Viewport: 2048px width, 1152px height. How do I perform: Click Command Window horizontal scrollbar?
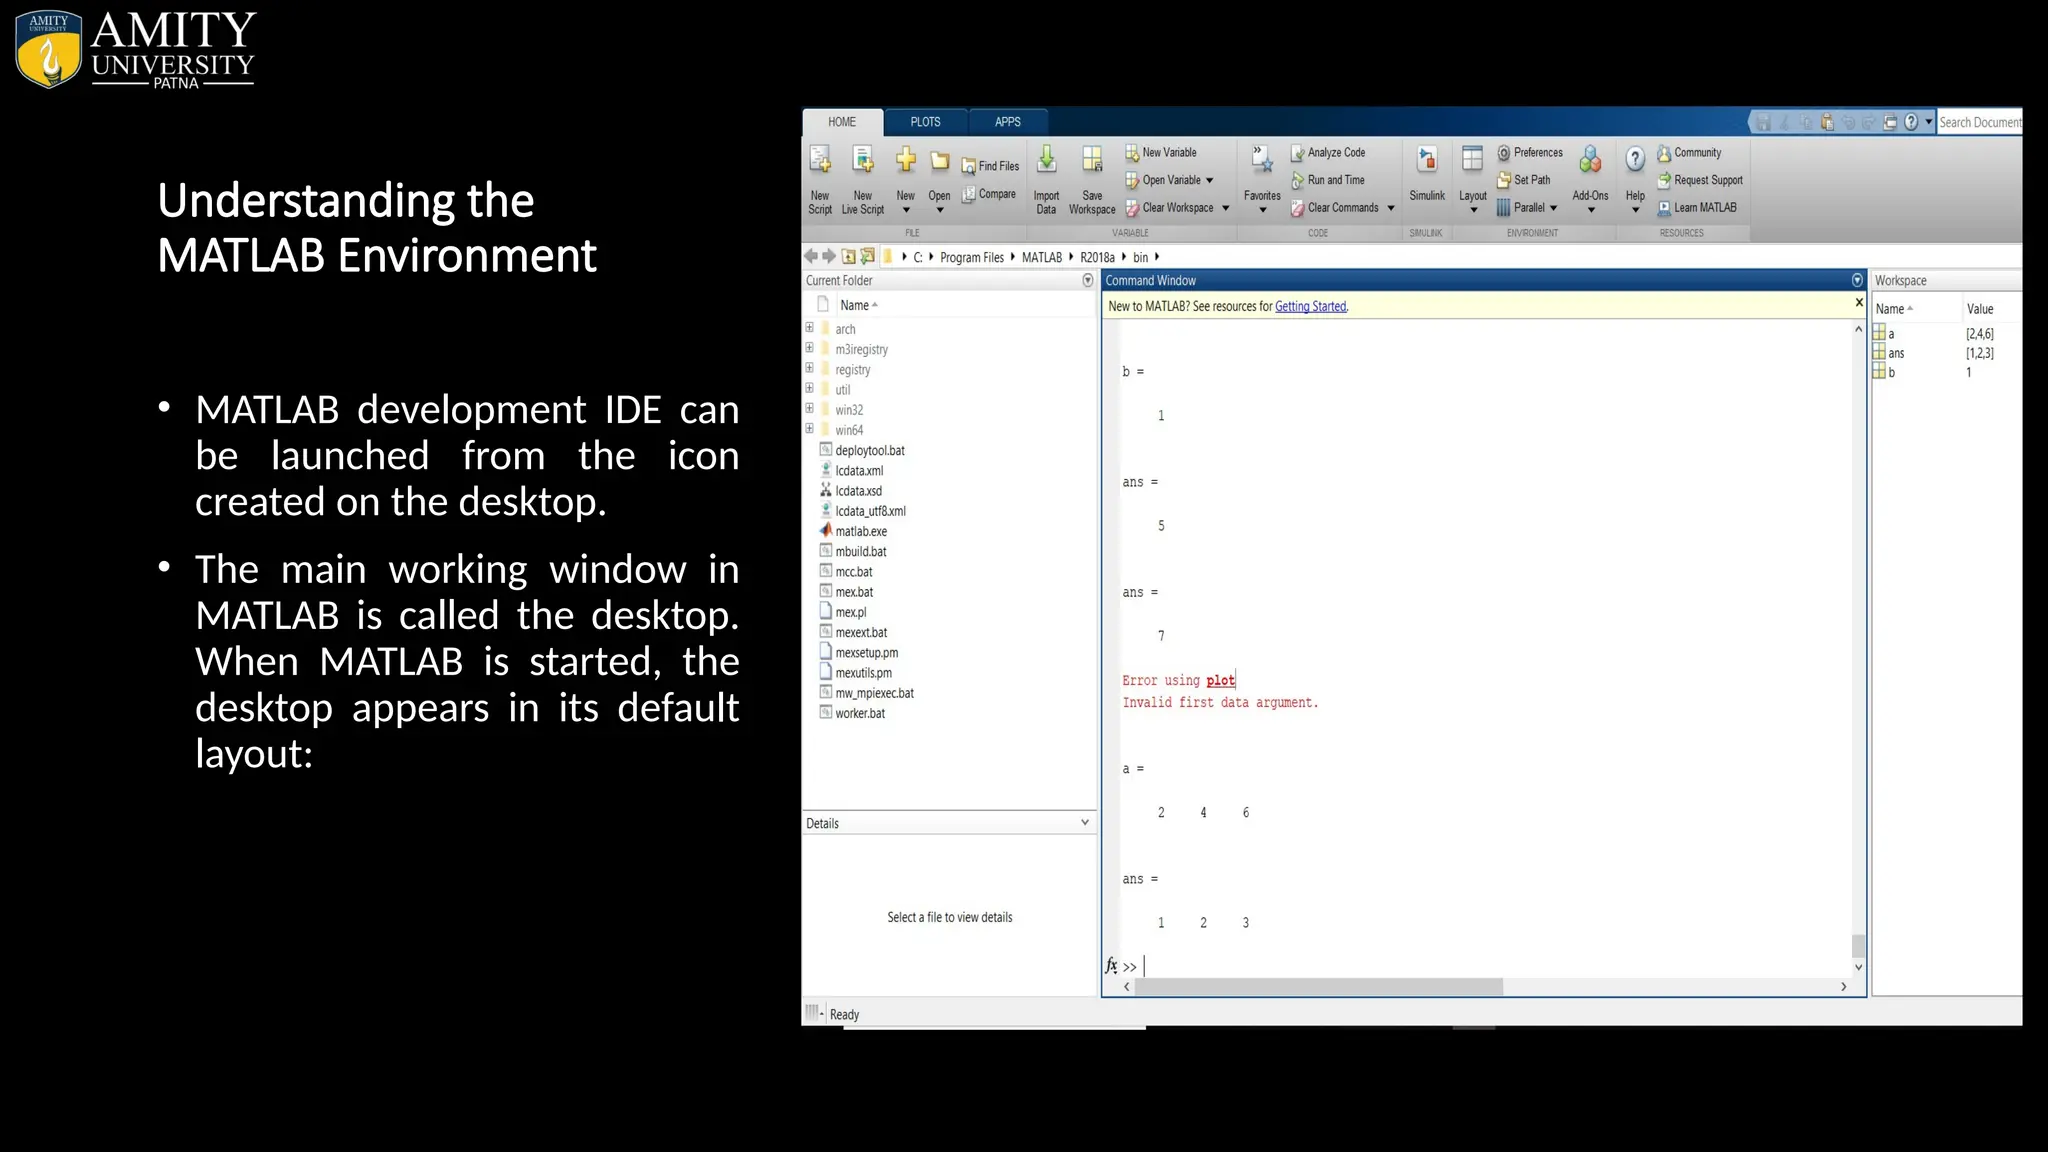1319,987
